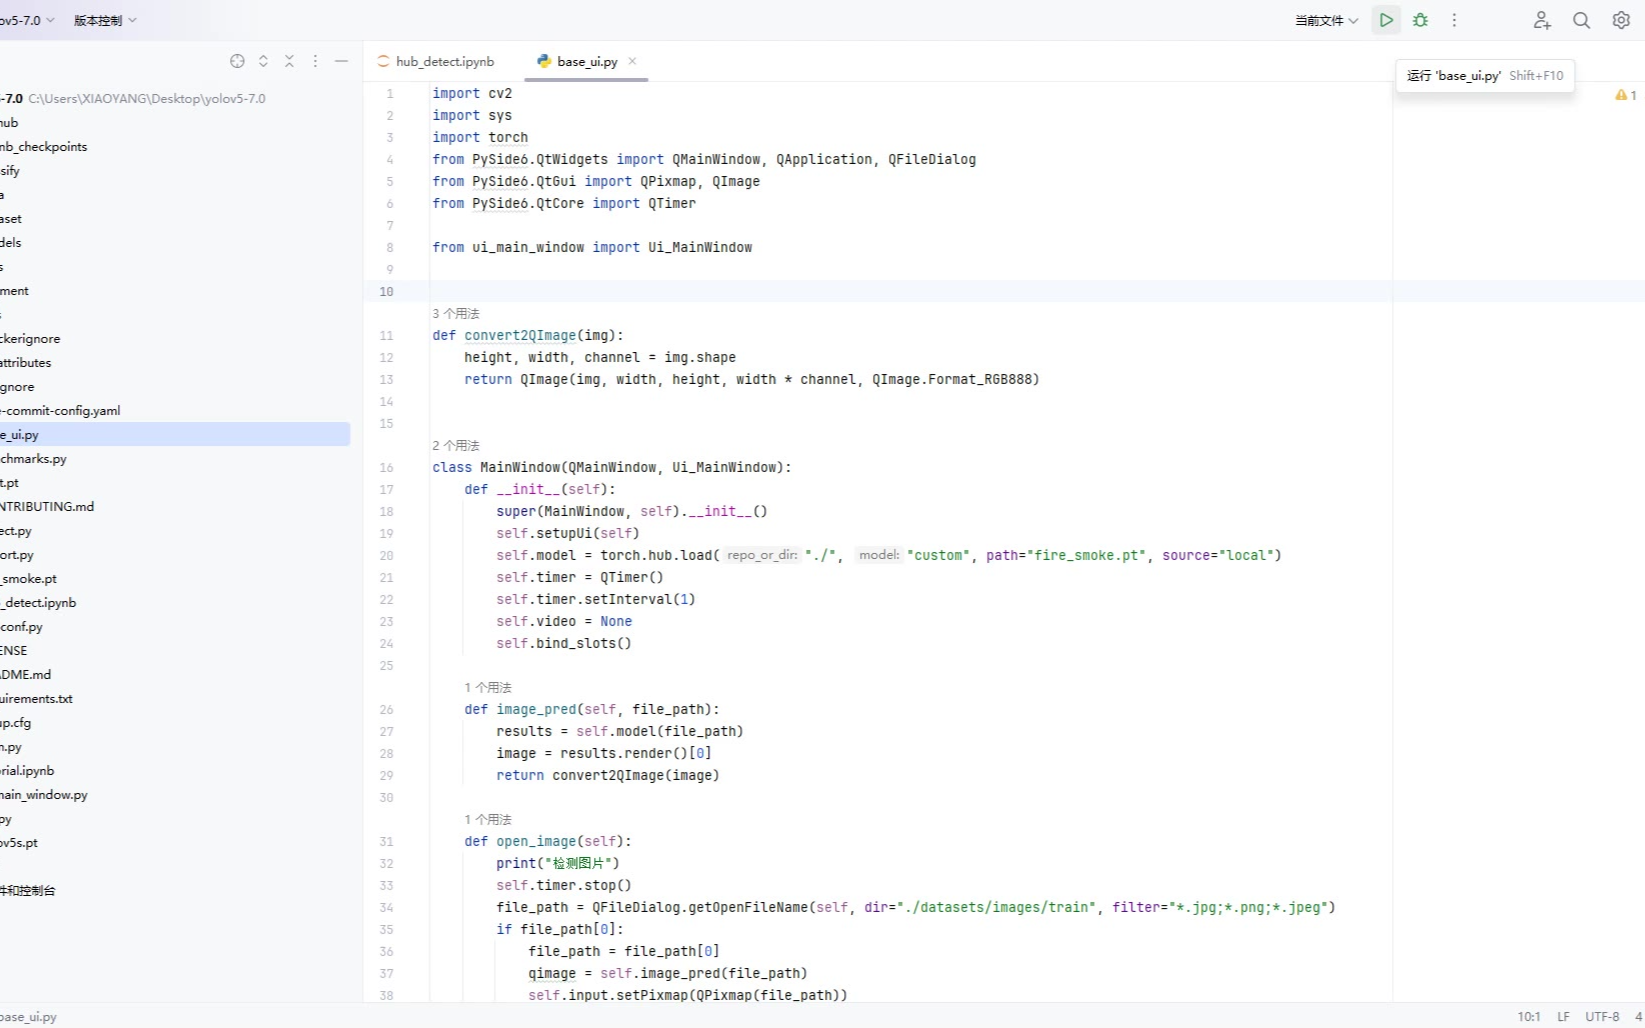Screen dimensions: 1645x1028
Task: Click the Debug bug icon
Action: click(x=1420, y=20)
